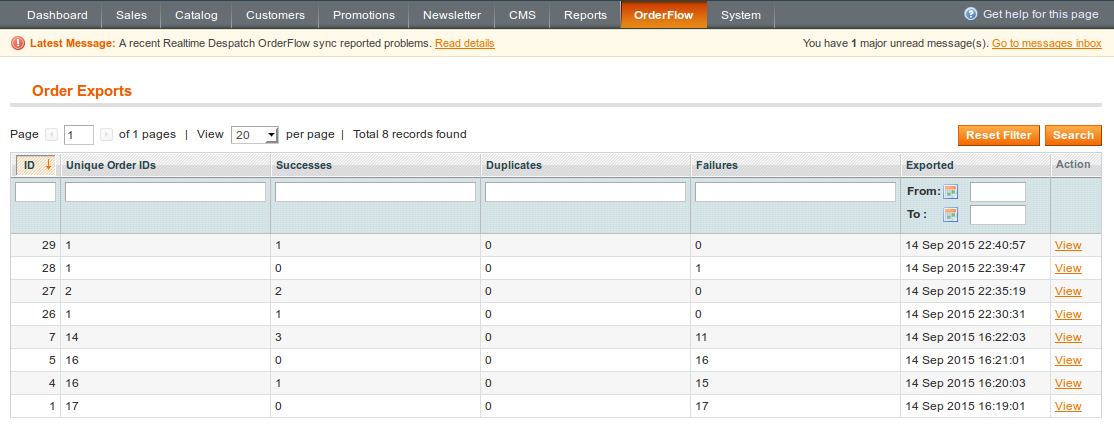Click the Exported From date field
Image resolution: width=1114 pixels, height=435 pixels.
pyautogui.click(x=997, y=192)
